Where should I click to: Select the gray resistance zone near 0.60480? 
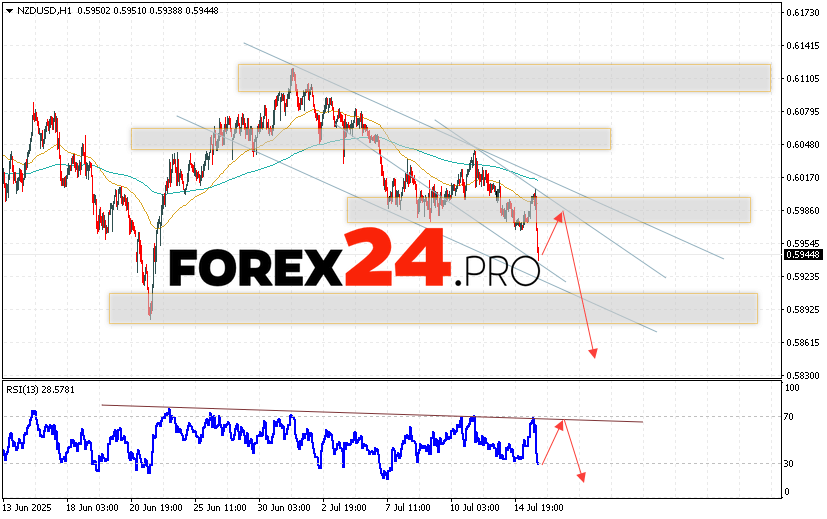[370, 139]
